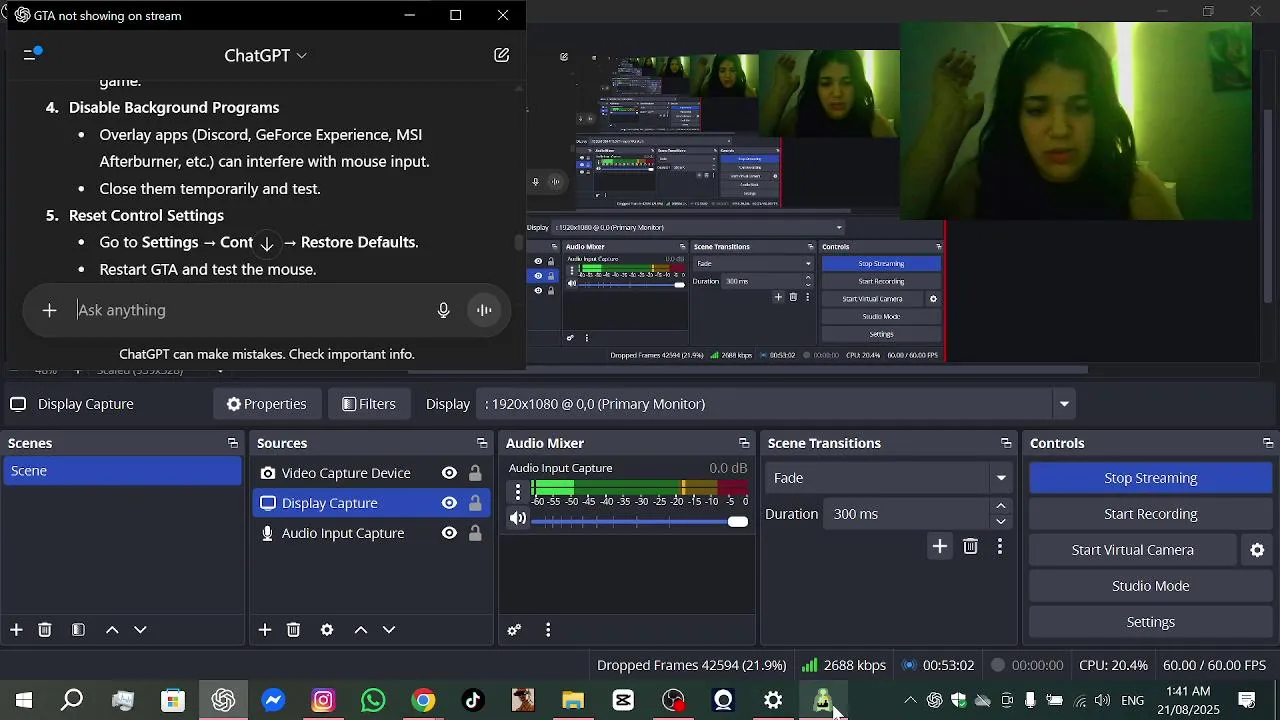
Task: Open source Filters button
Action: (x=368, y=404)
